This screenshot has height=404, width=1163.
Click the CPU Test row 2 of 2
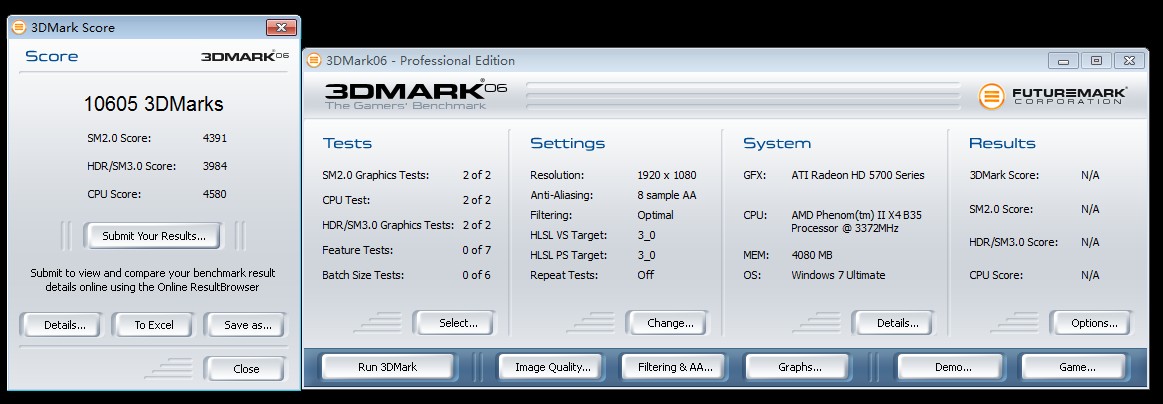point(406,200)
